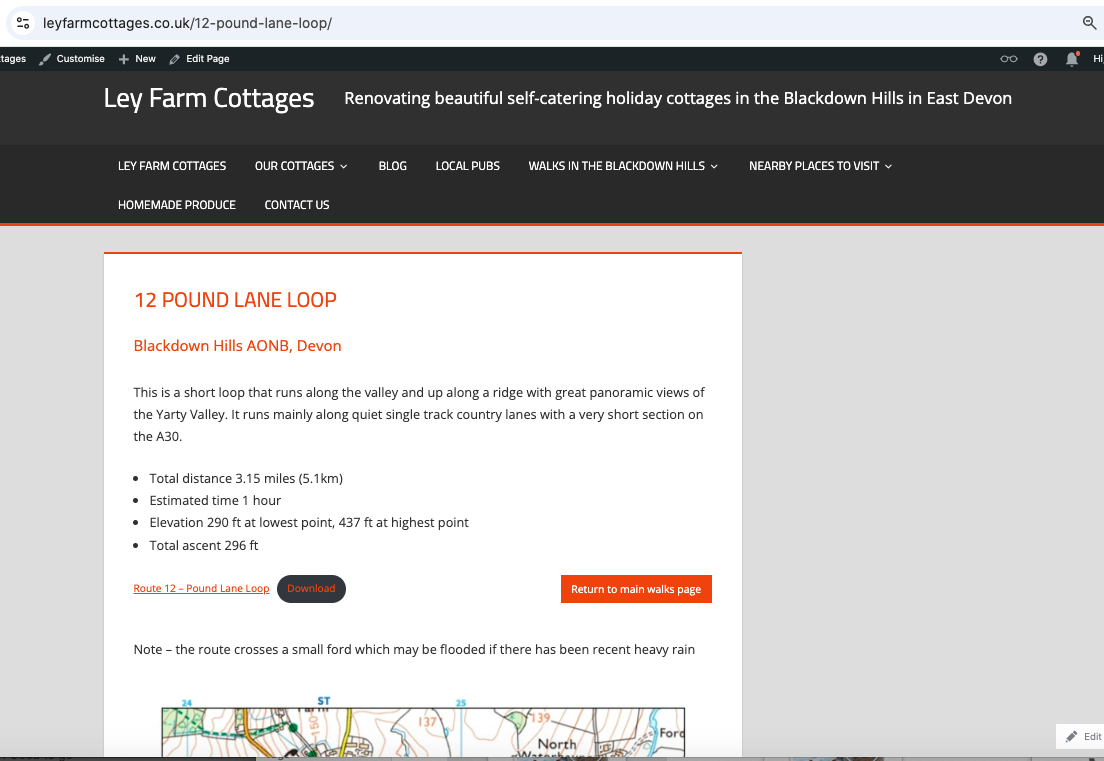Go to the Local Pubs page
Viewport: 1104px width, 761px height.
click(x=467, y=166)
